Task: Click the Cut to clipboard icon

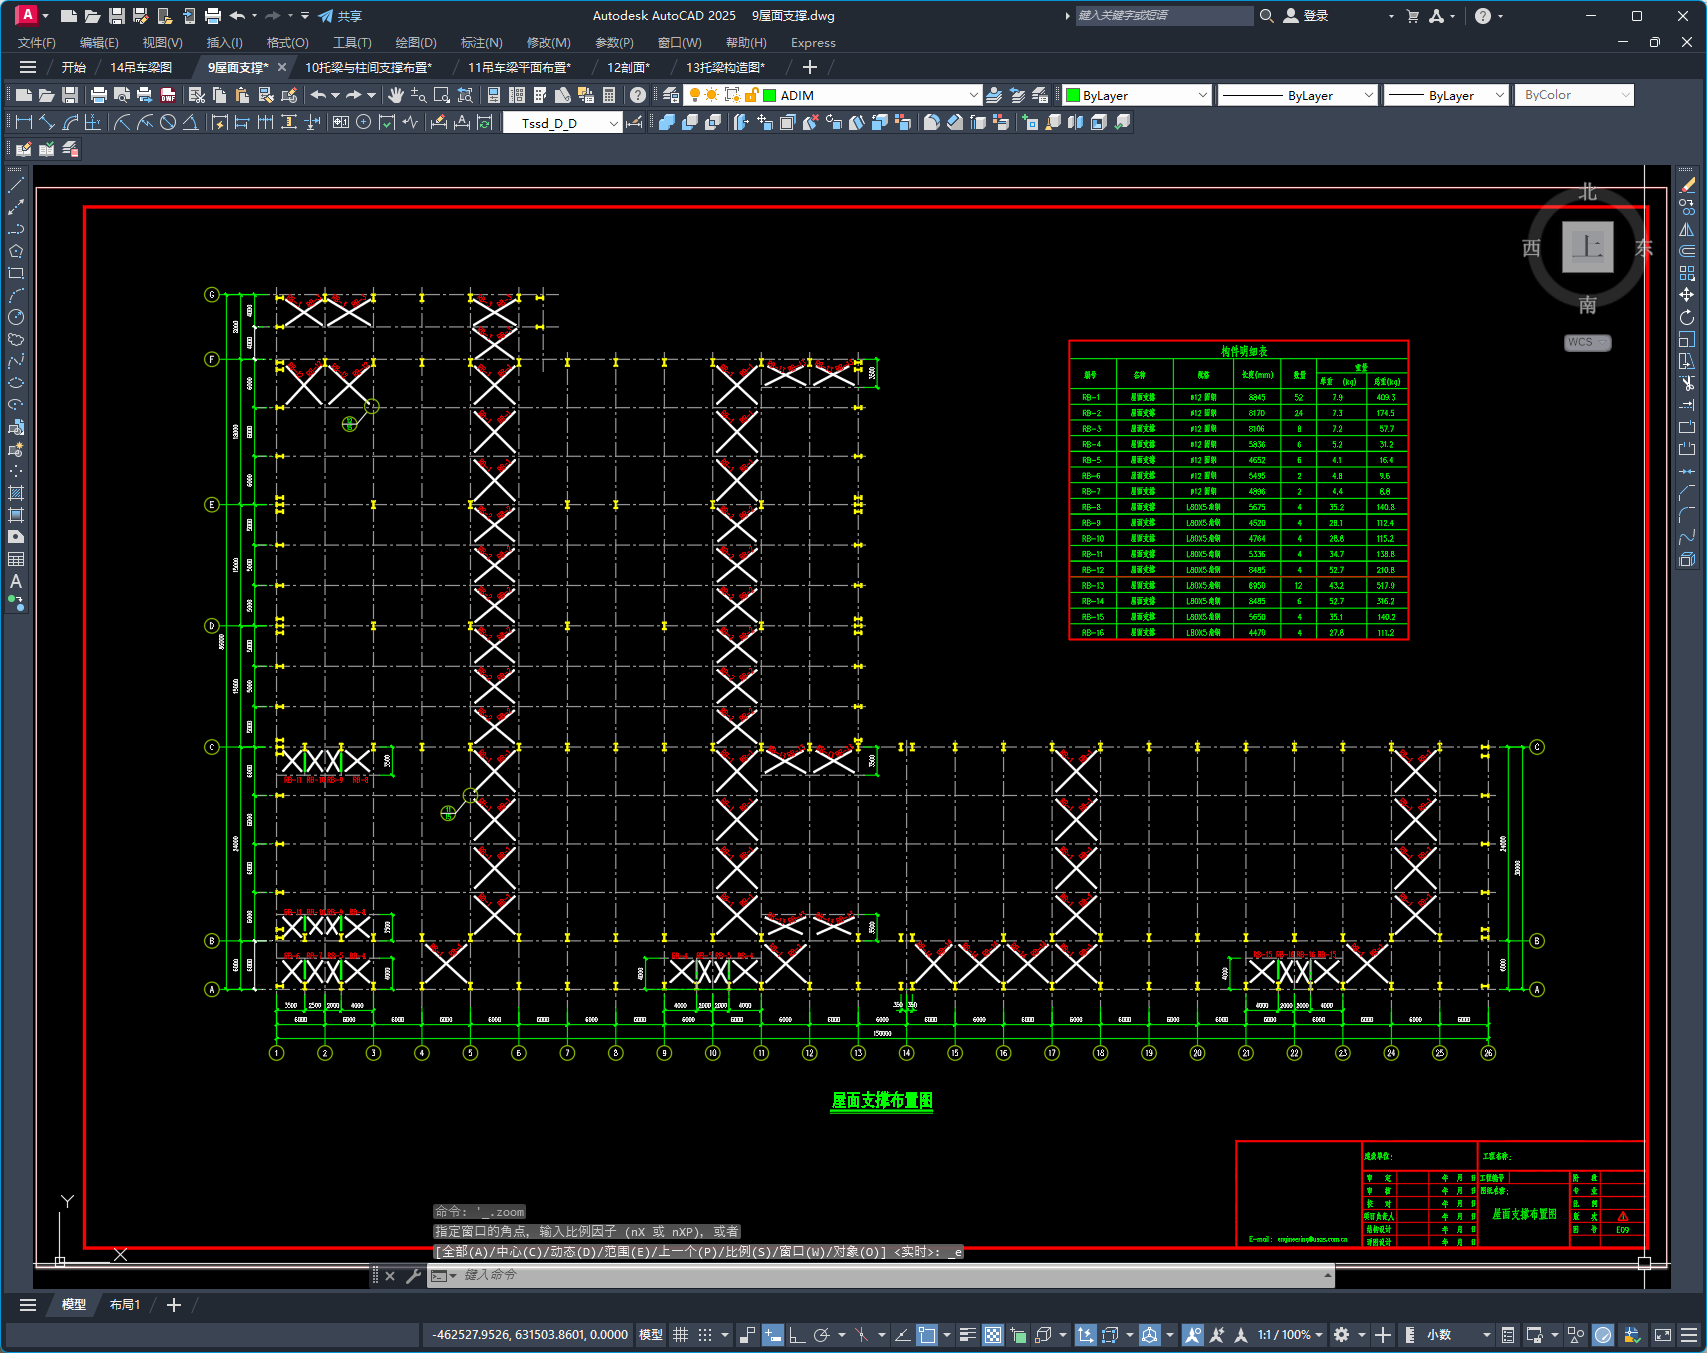Action: 197,95
